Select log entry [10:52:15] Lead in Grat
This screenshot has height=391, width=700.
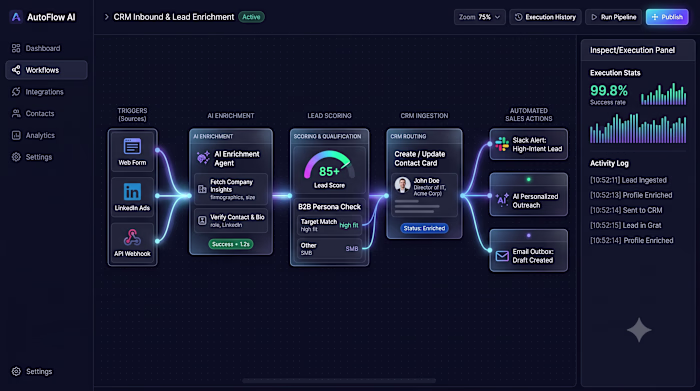tap(625, 225)
